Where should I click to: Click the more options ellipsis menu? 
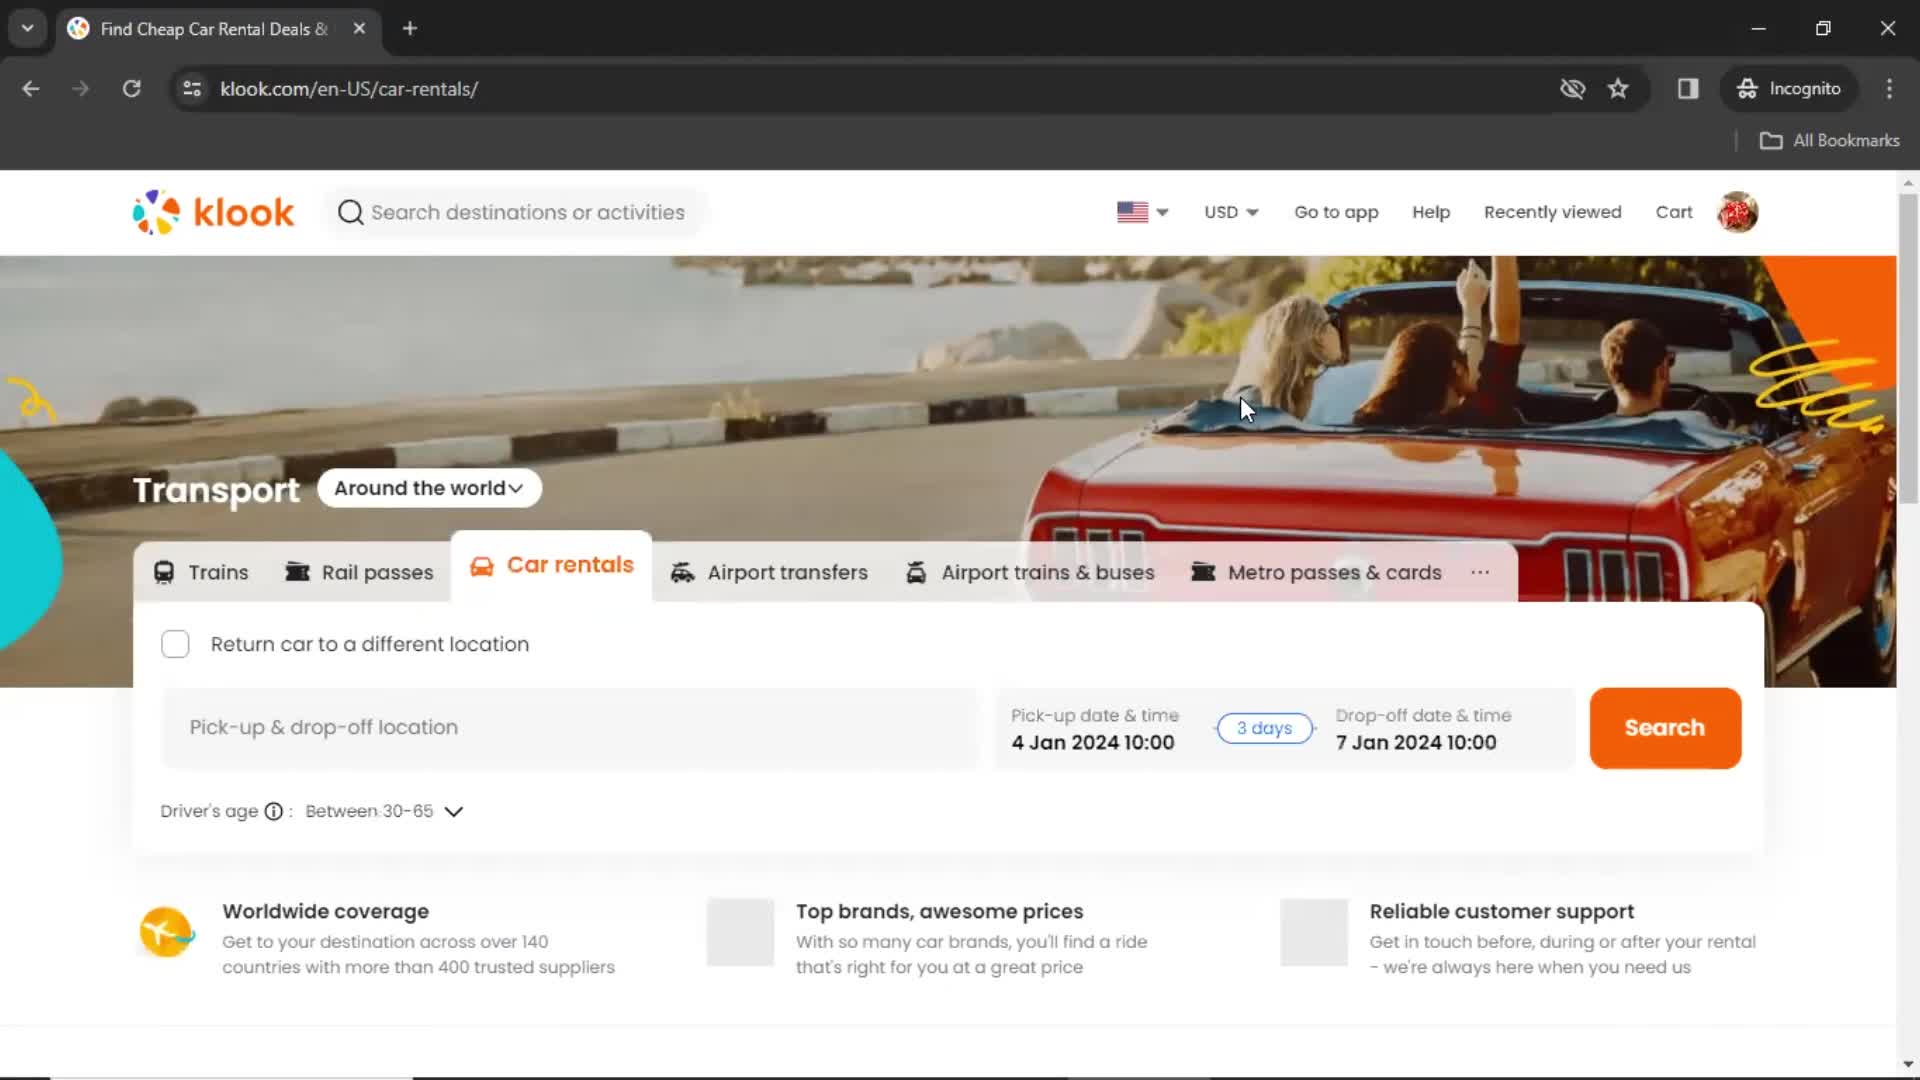click(1481, 571)
